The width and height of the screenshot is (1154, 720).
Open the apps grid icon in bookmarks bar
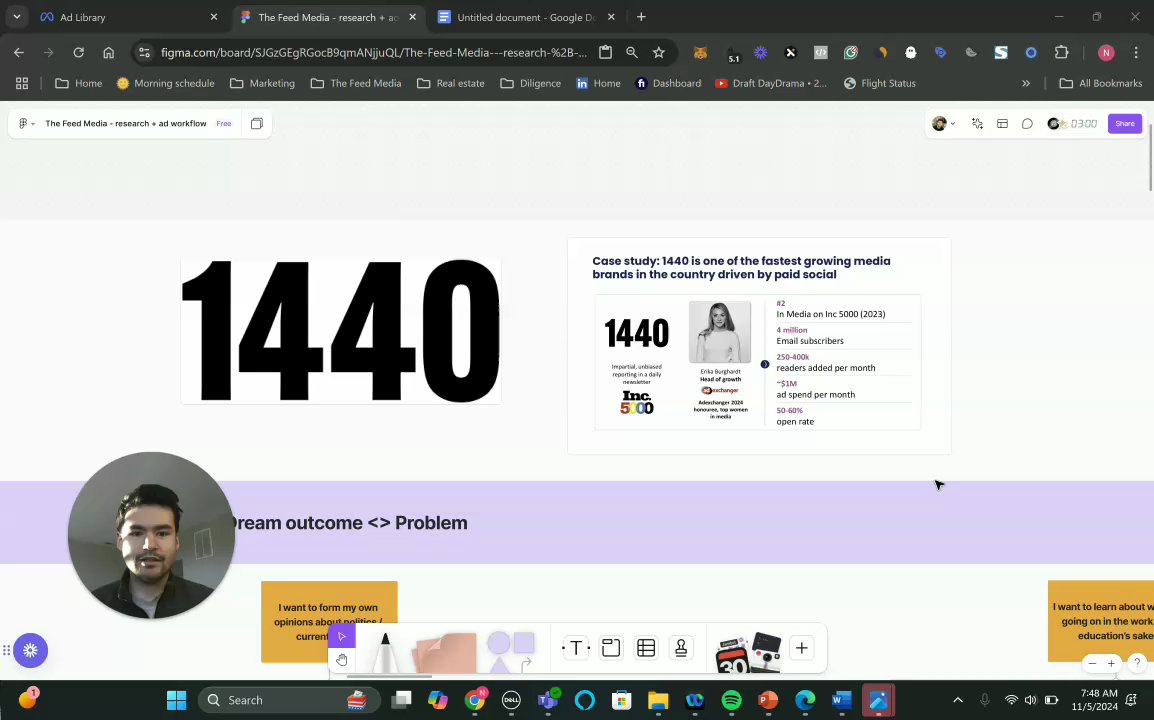[x=22, y=83]
